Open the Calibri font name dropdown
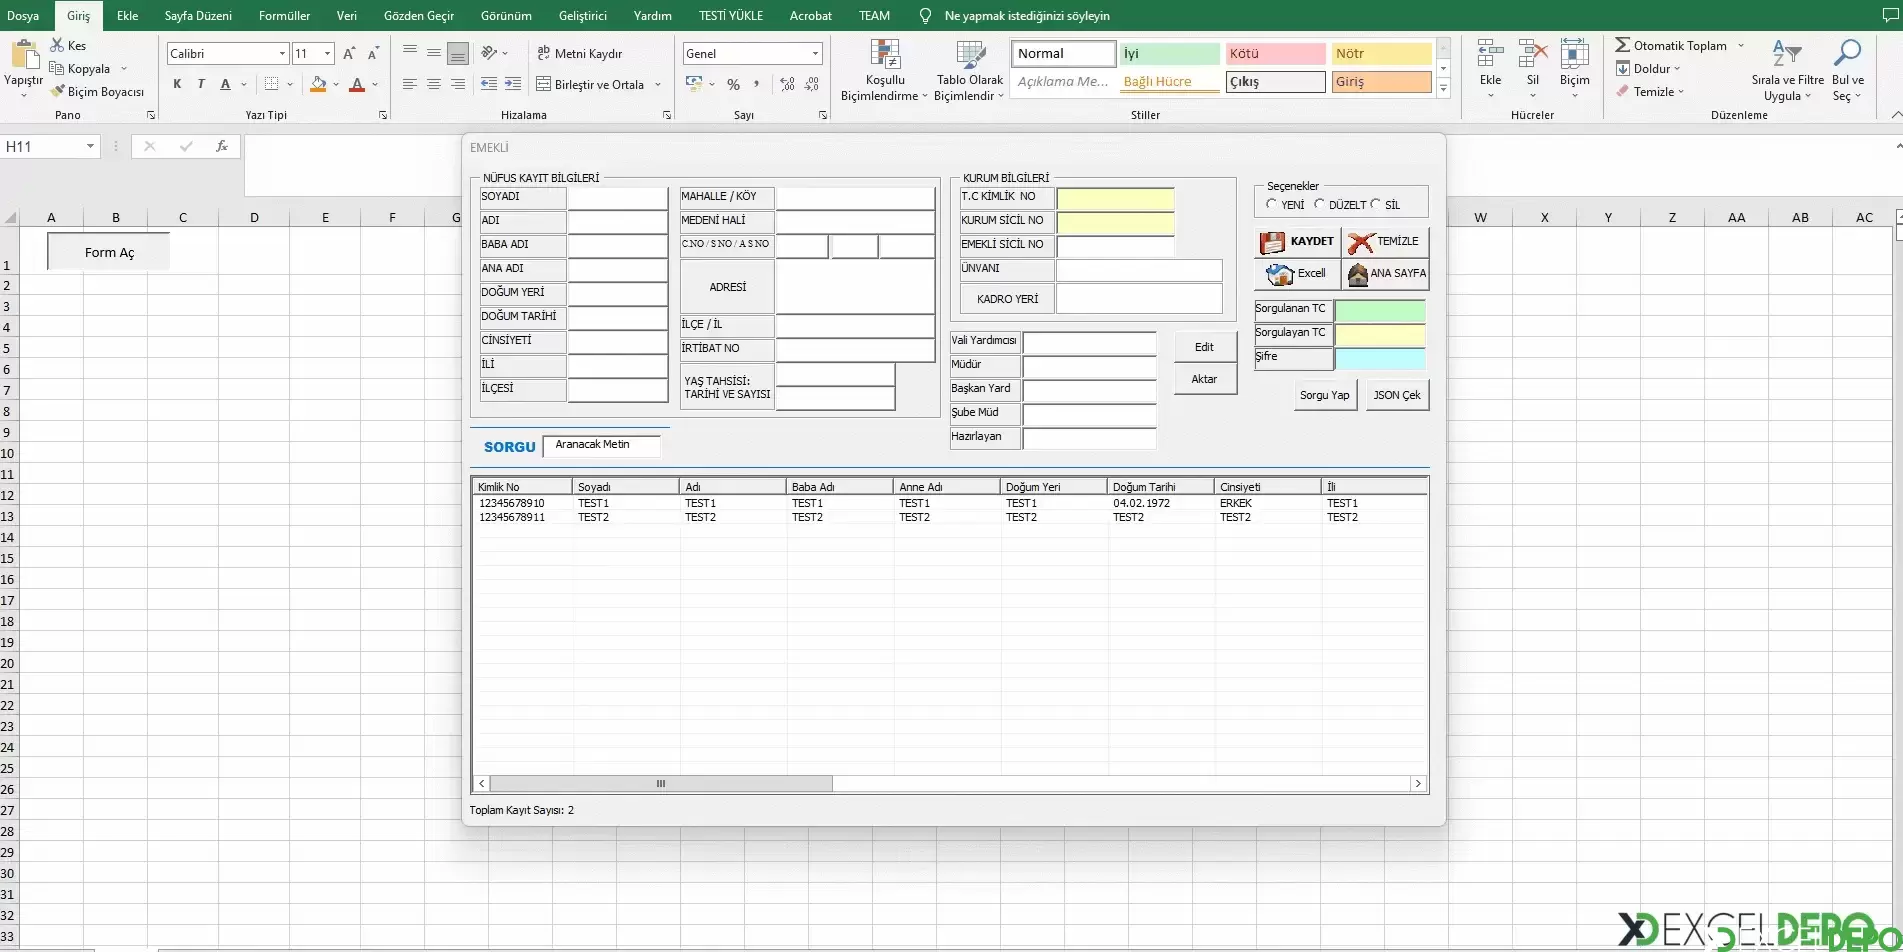The height and width of the screenshot is (952, 1903). tap(282, 53)
